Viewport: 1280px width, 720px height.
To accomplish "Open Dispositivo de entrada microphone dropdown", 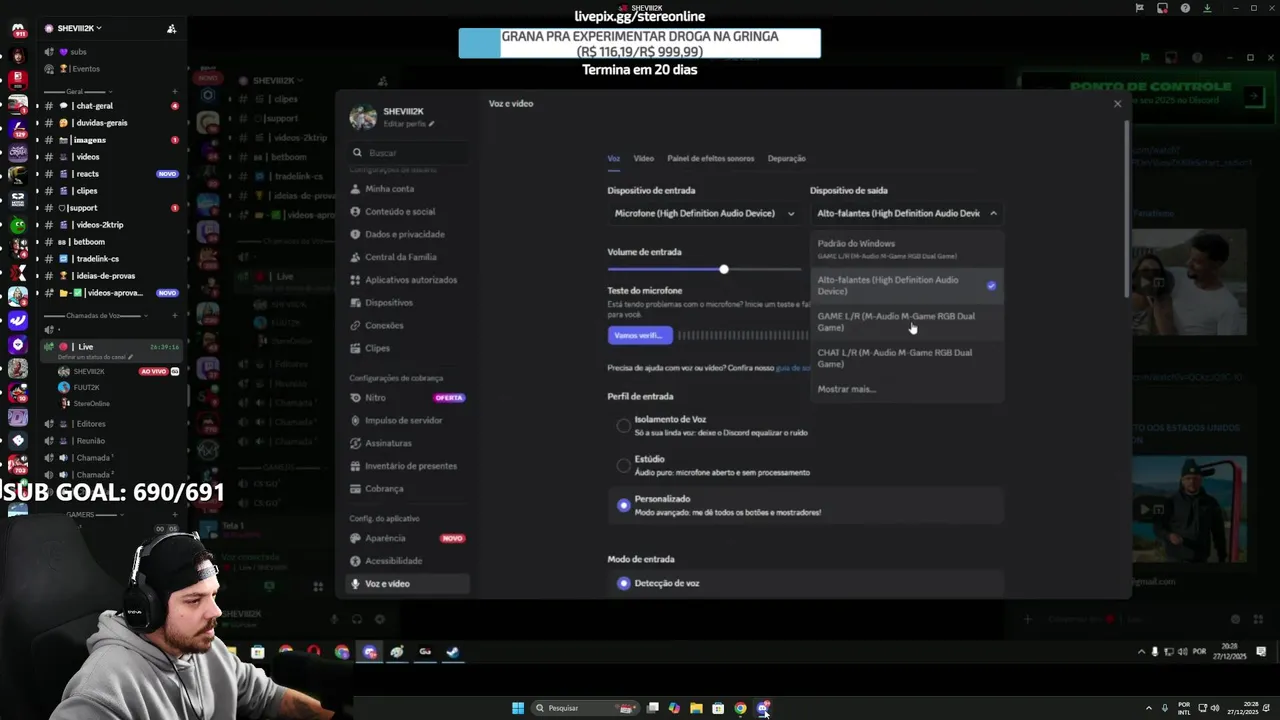I will [704, 213].
